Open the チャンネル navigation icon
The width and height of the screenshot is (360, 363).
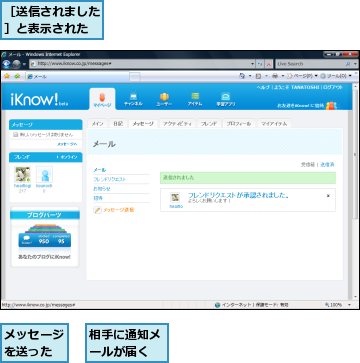[x=133, y=100]
